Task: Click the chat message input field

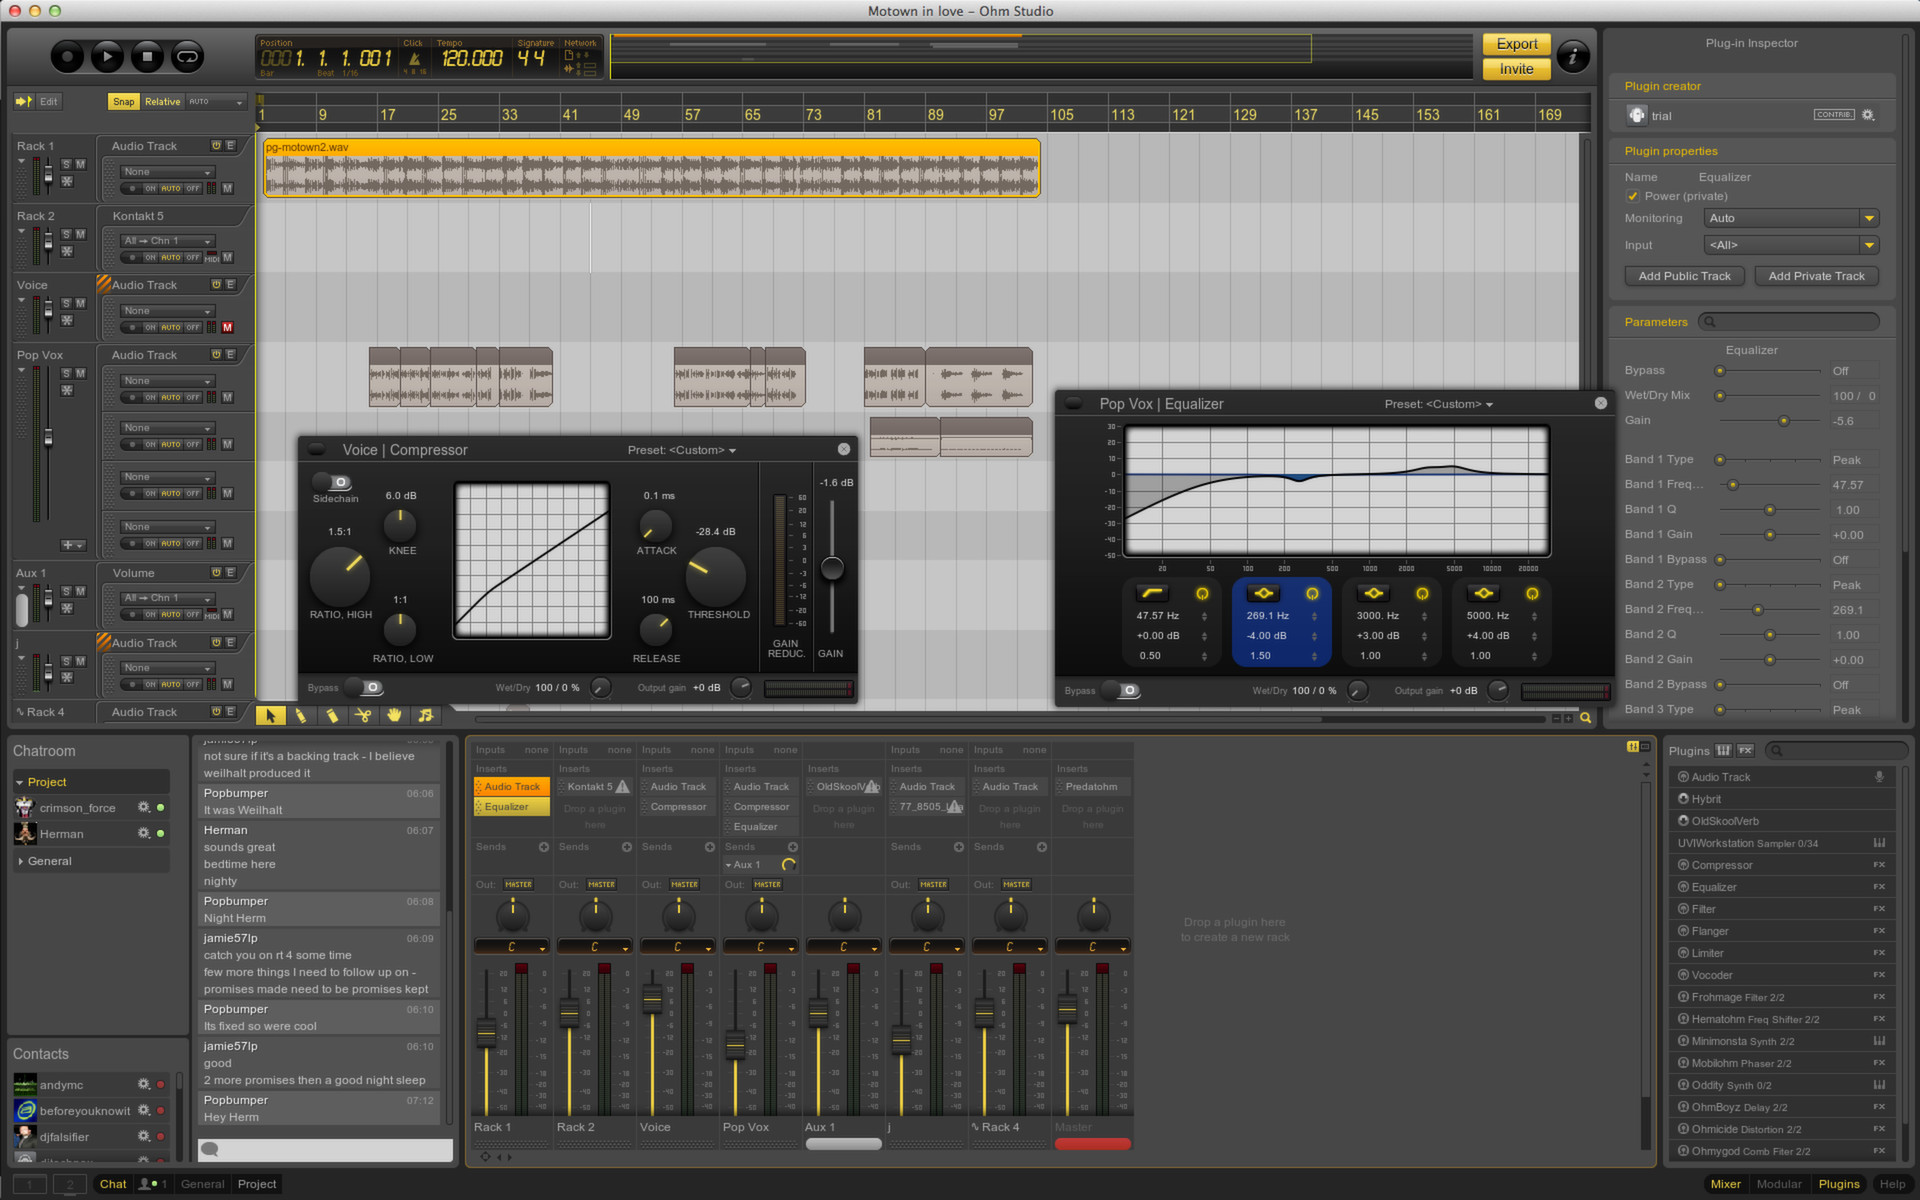Action: pos(324,1150)
